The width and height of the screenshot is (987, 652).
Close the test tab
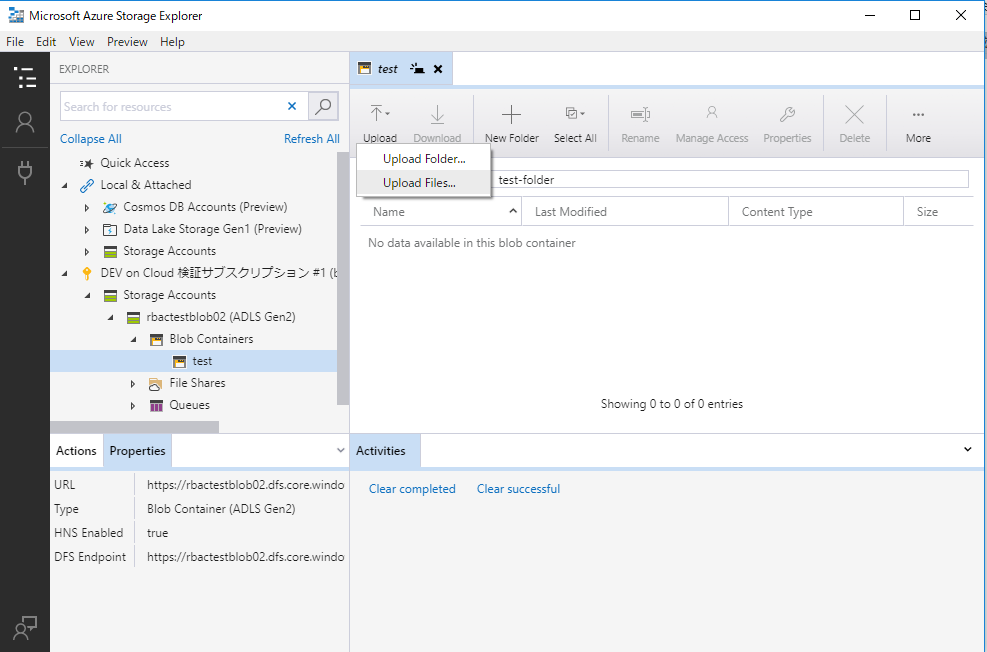(x=438, y=69)
